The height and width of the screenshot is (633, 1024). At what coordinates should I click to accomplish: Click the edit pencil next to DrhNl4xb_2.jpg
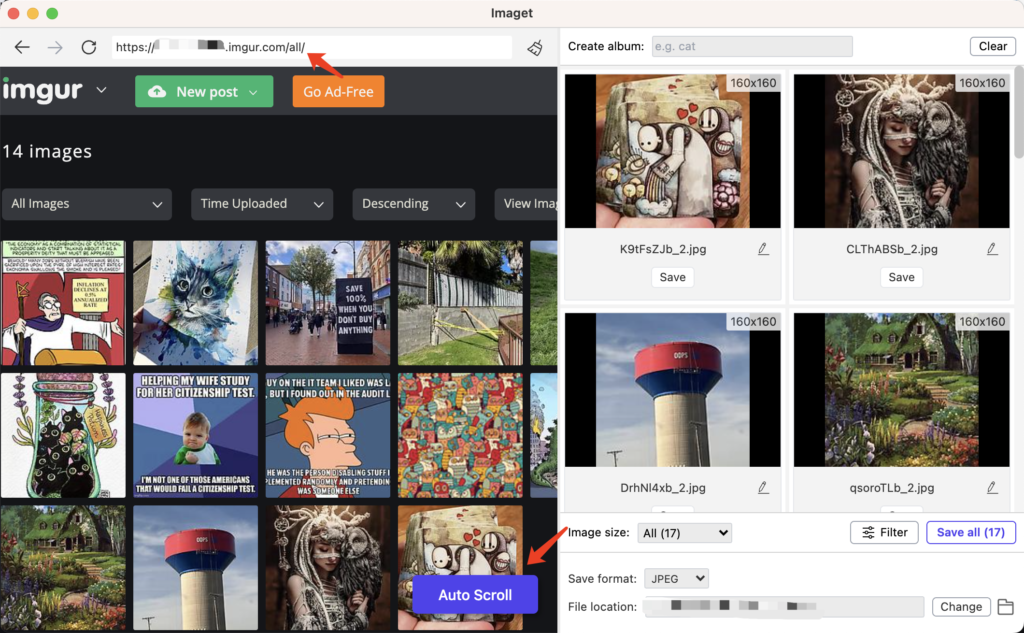763,487
